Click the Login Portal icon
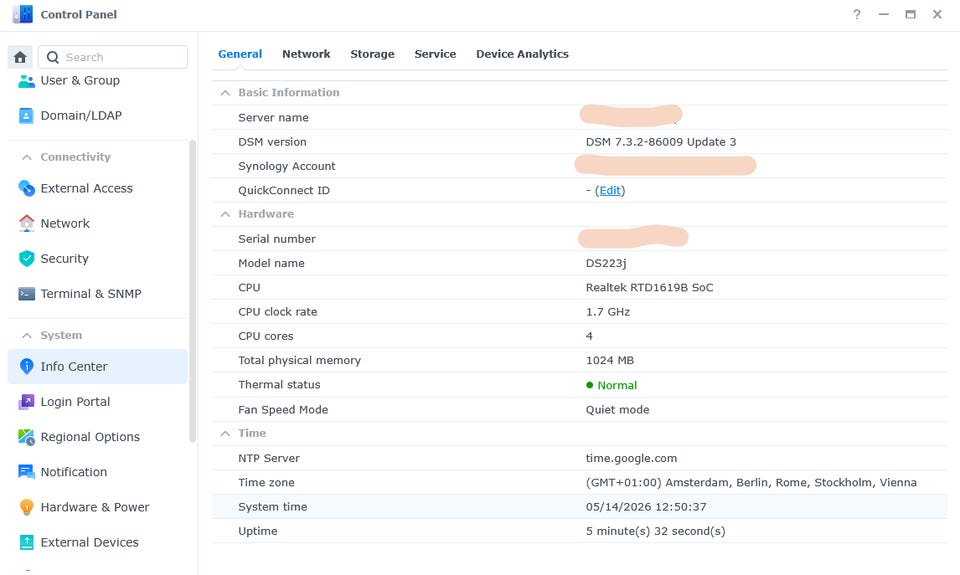 [26, 402]
